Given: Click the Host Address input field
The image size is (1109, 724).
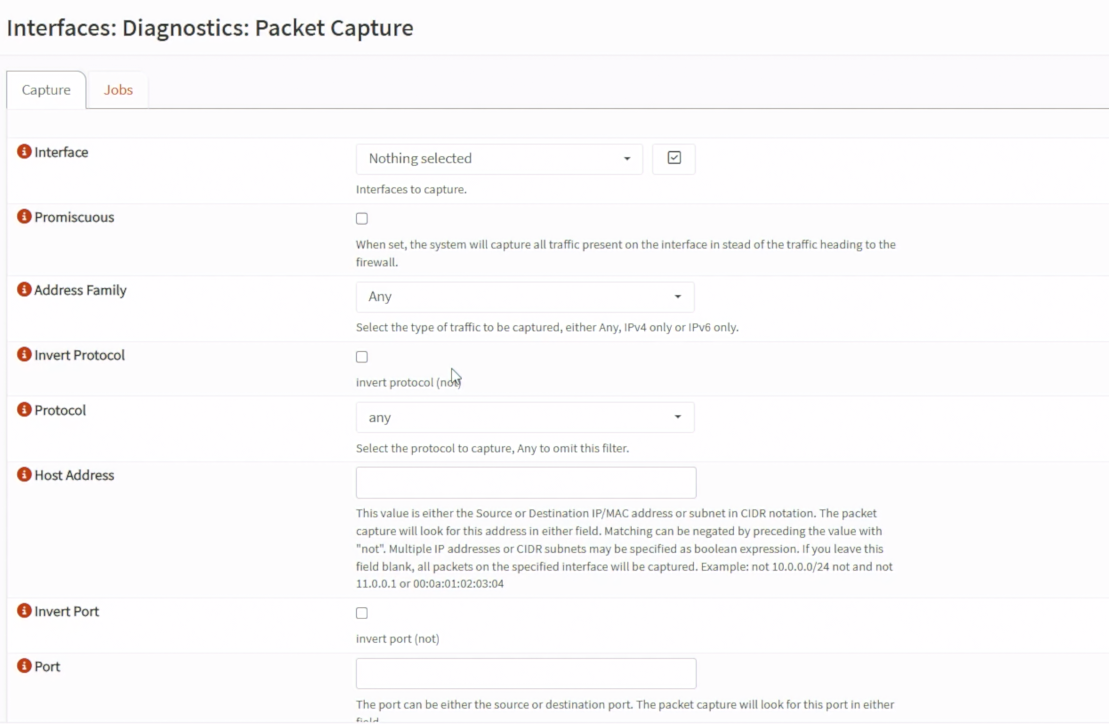Looking at the screenshot, I should coord(526,482).
